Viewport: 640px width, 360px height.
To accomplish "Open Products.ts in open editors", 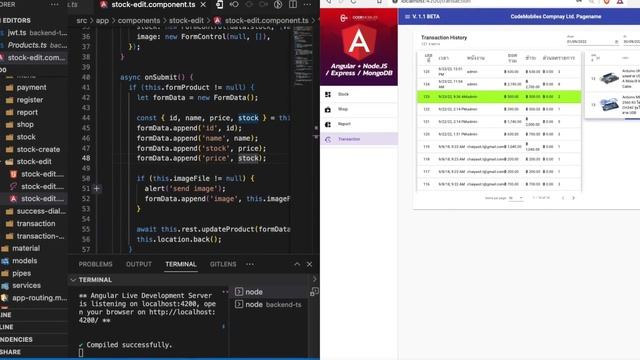I will [34, 45].
